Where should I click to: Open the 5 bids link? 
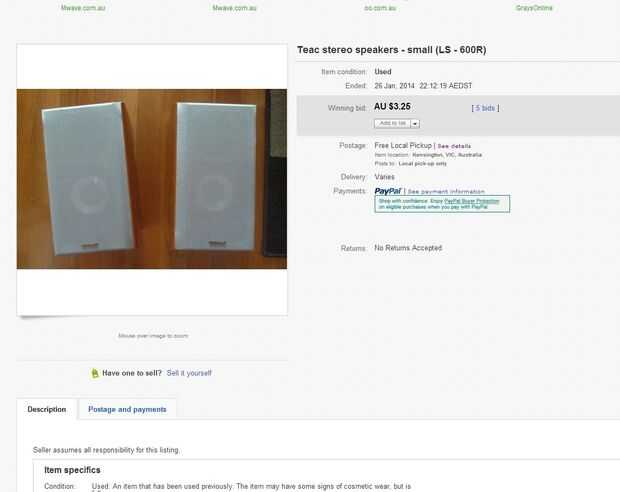point(485,108)
